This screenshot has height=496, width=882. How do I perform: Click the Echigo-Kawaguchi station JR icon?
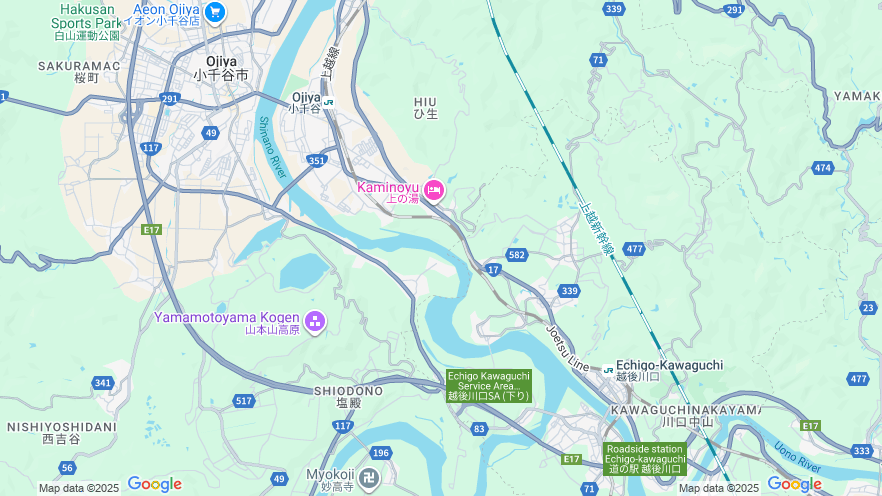pos(608,370)
